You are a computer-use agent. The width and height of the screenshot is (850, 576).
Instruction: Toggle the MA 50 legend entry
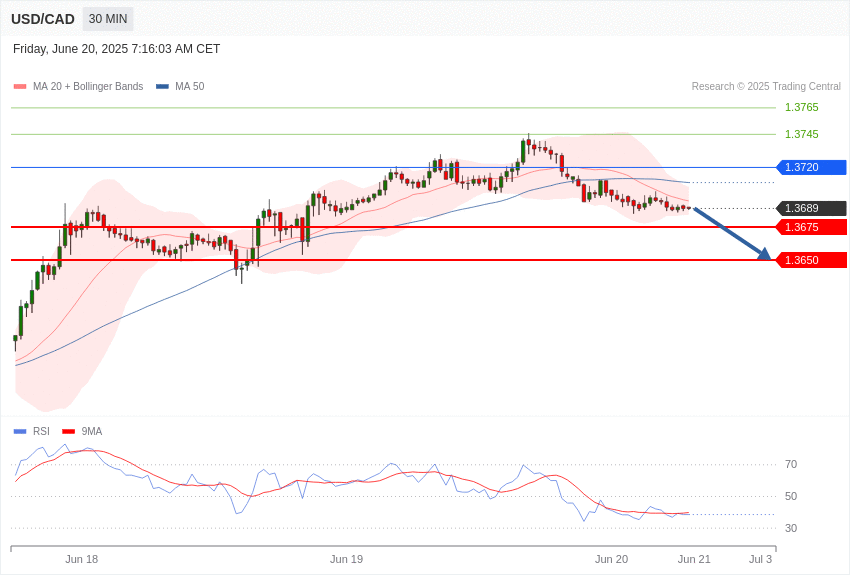coord(181,87)
